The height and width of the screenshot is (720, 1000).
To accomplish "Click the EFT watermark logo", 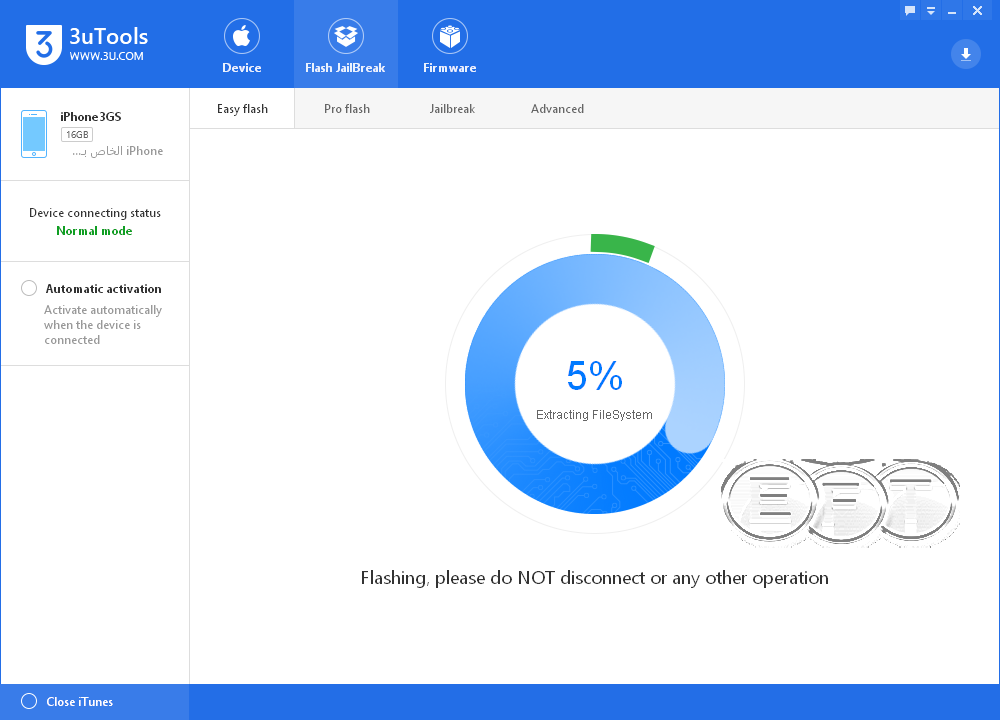I will coord(841,503).
